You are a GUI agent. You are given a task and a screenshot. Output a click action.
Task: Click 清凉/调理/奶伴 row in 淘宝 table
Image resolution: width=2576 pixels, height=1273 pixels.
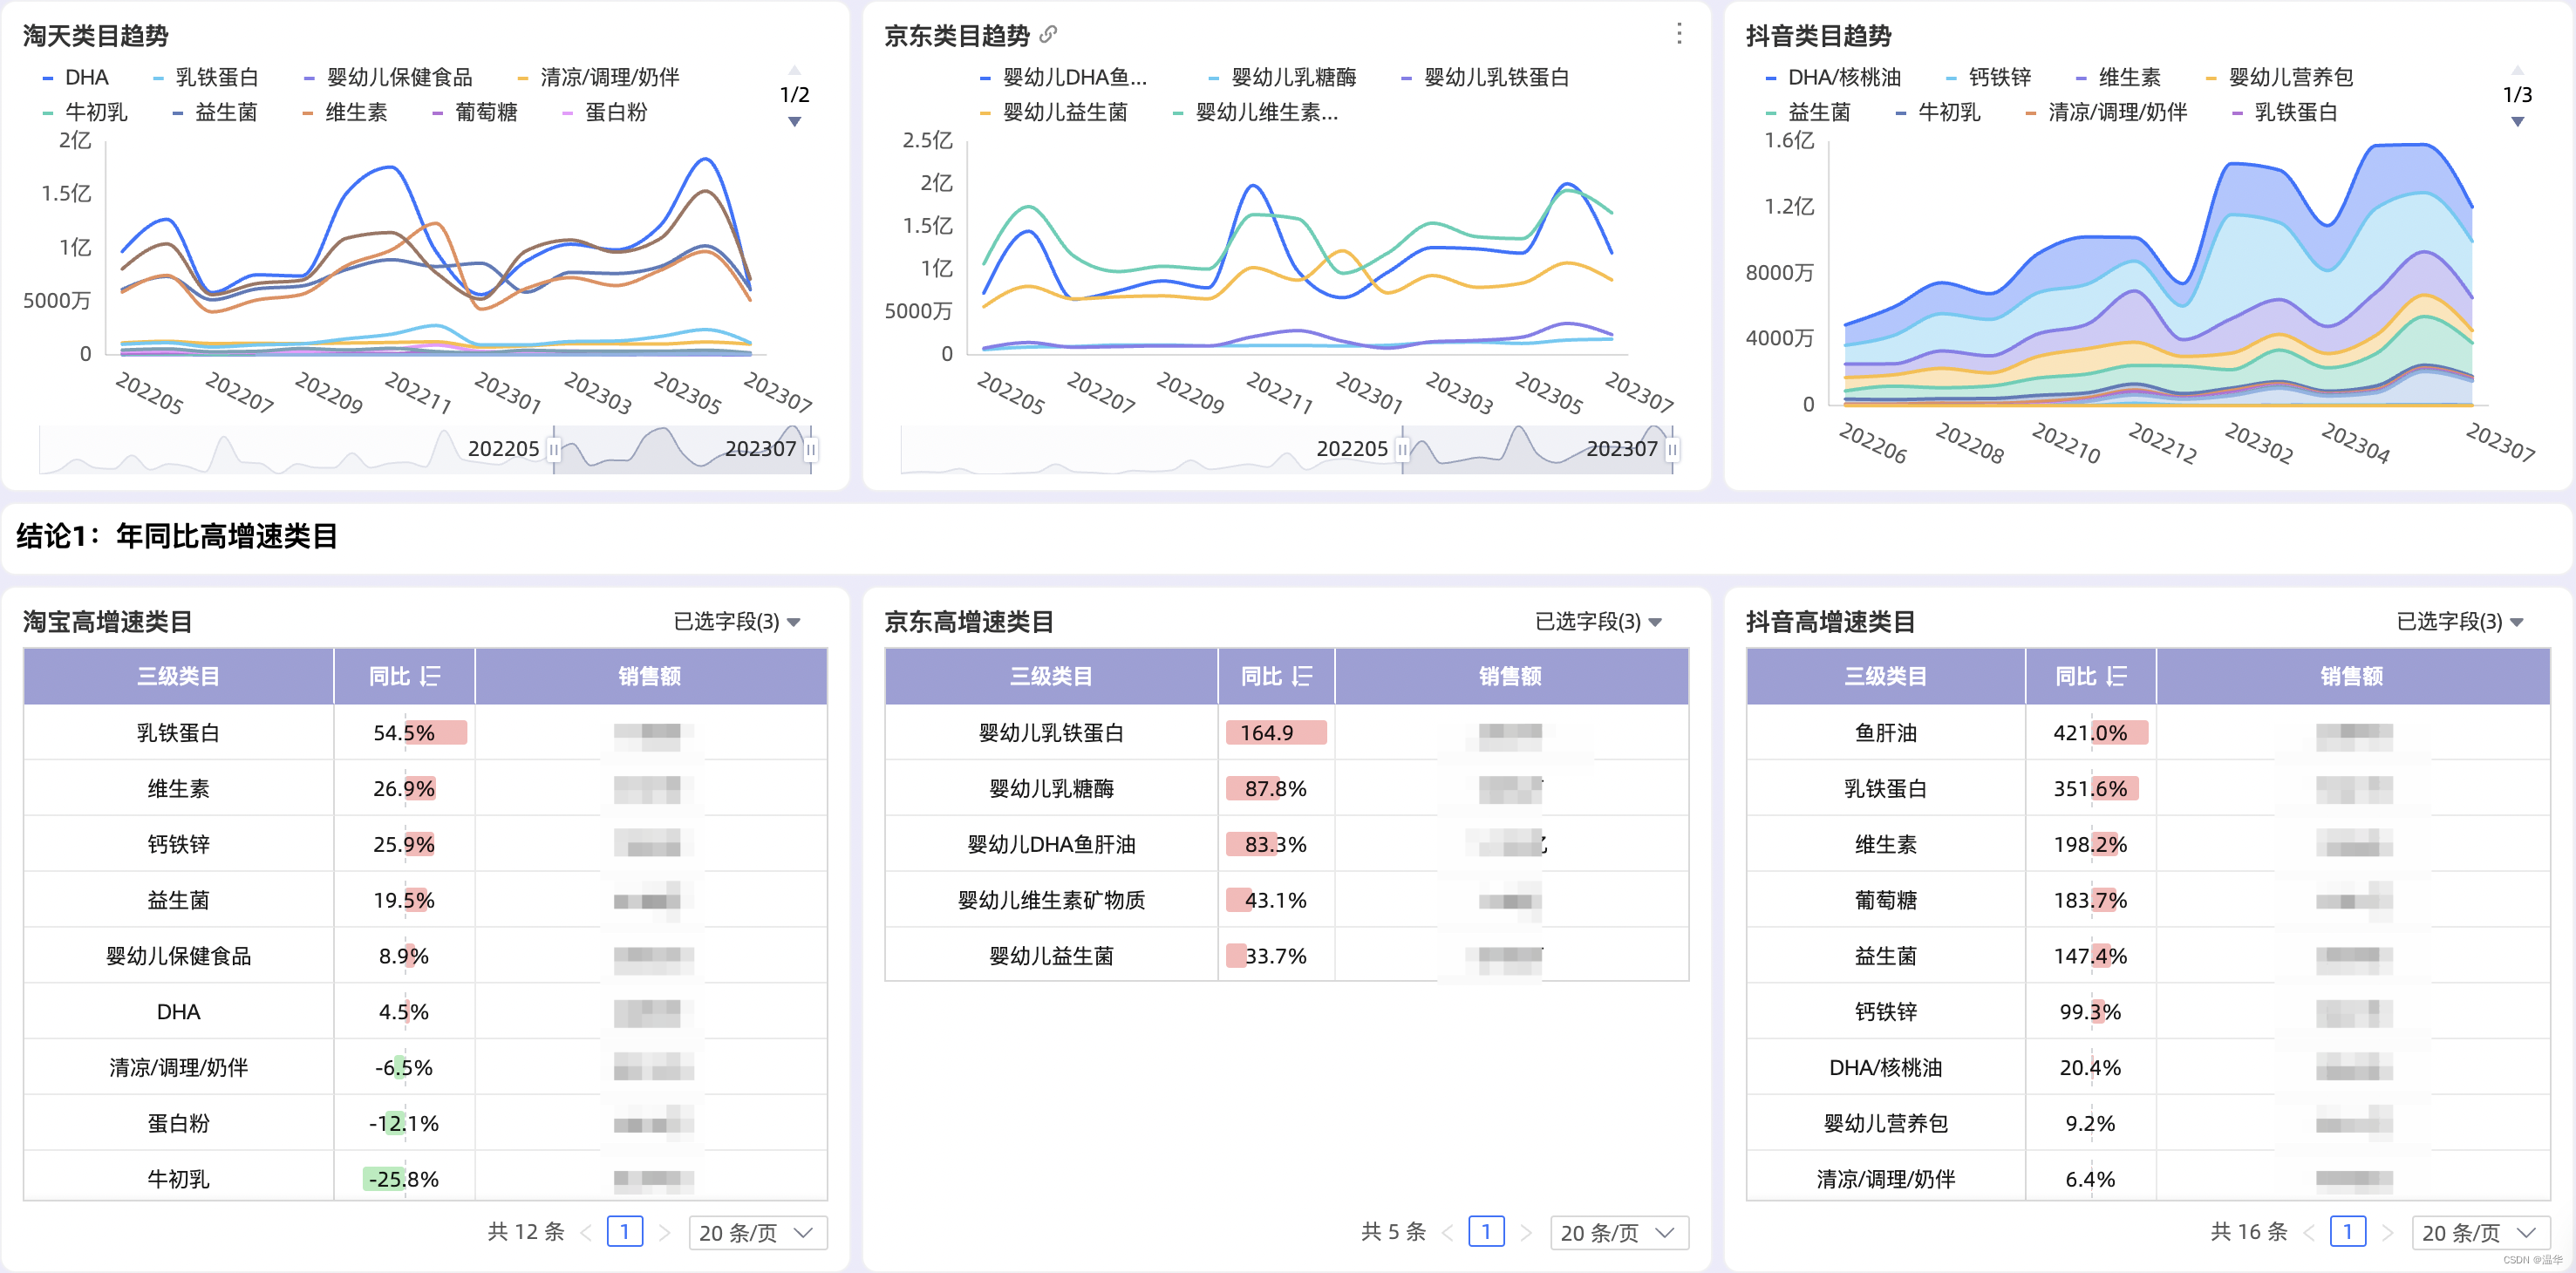pos(426,1067)
